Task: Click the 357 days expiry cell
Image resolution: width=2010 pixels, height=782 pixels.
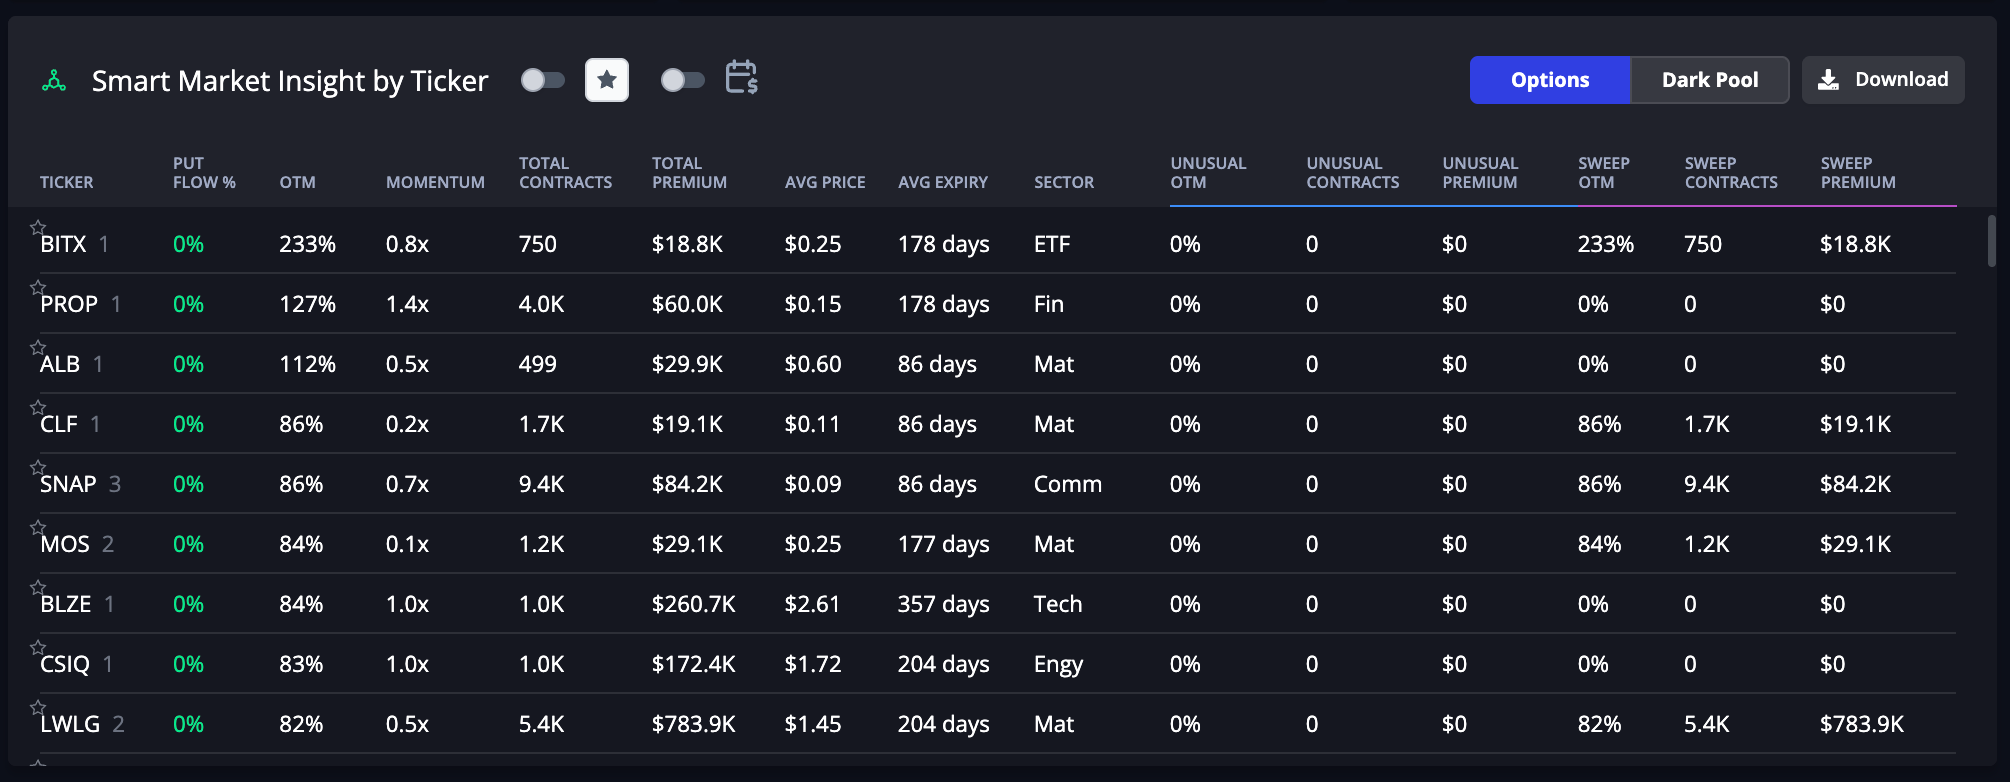Action: tap(943, 604)
